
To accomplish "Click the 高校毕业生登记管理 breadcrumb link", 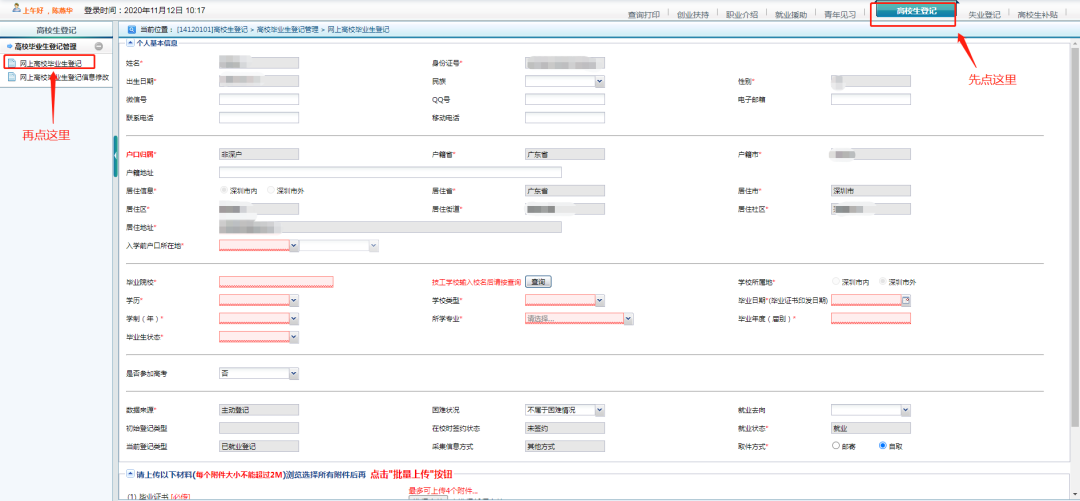I will (x=287, y=30).
